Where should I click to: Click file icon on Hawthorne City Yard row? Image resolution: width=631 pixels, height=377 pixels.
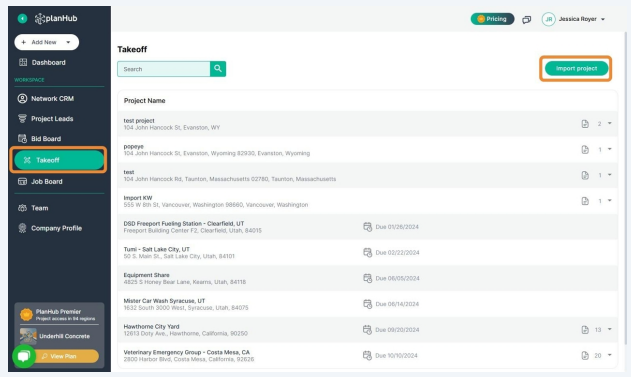pos(585,330)
